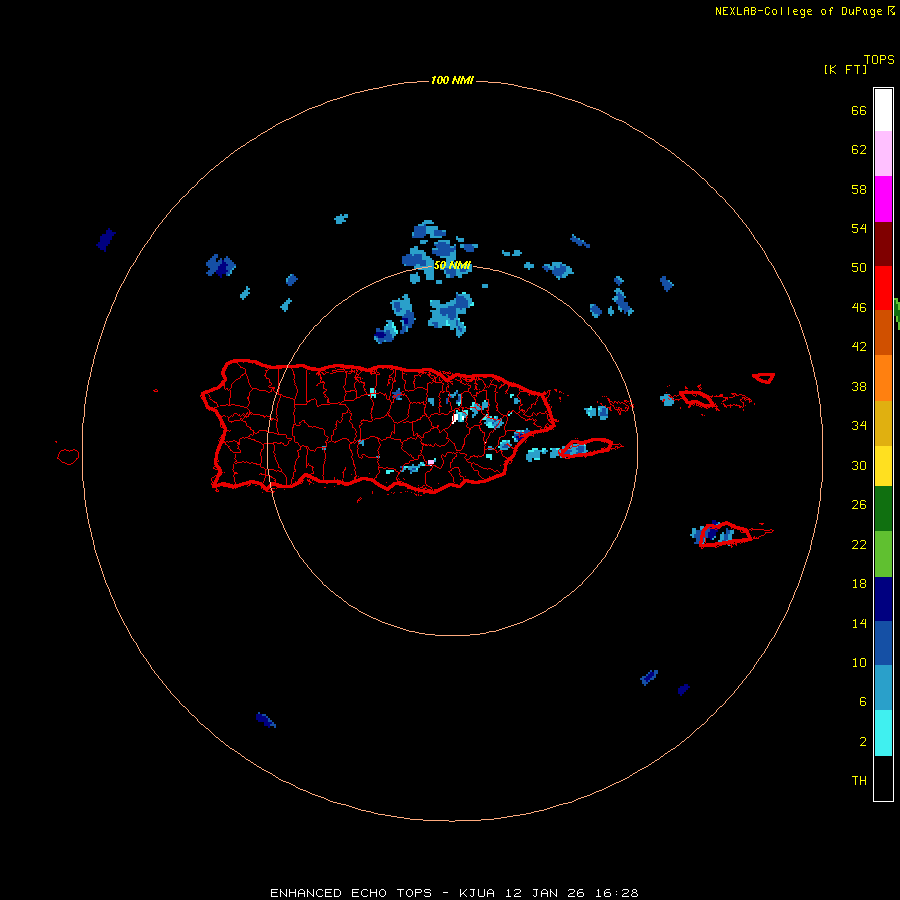Click the 14 legend value
The height and width of the screenshot is (900, 900).
859,623
